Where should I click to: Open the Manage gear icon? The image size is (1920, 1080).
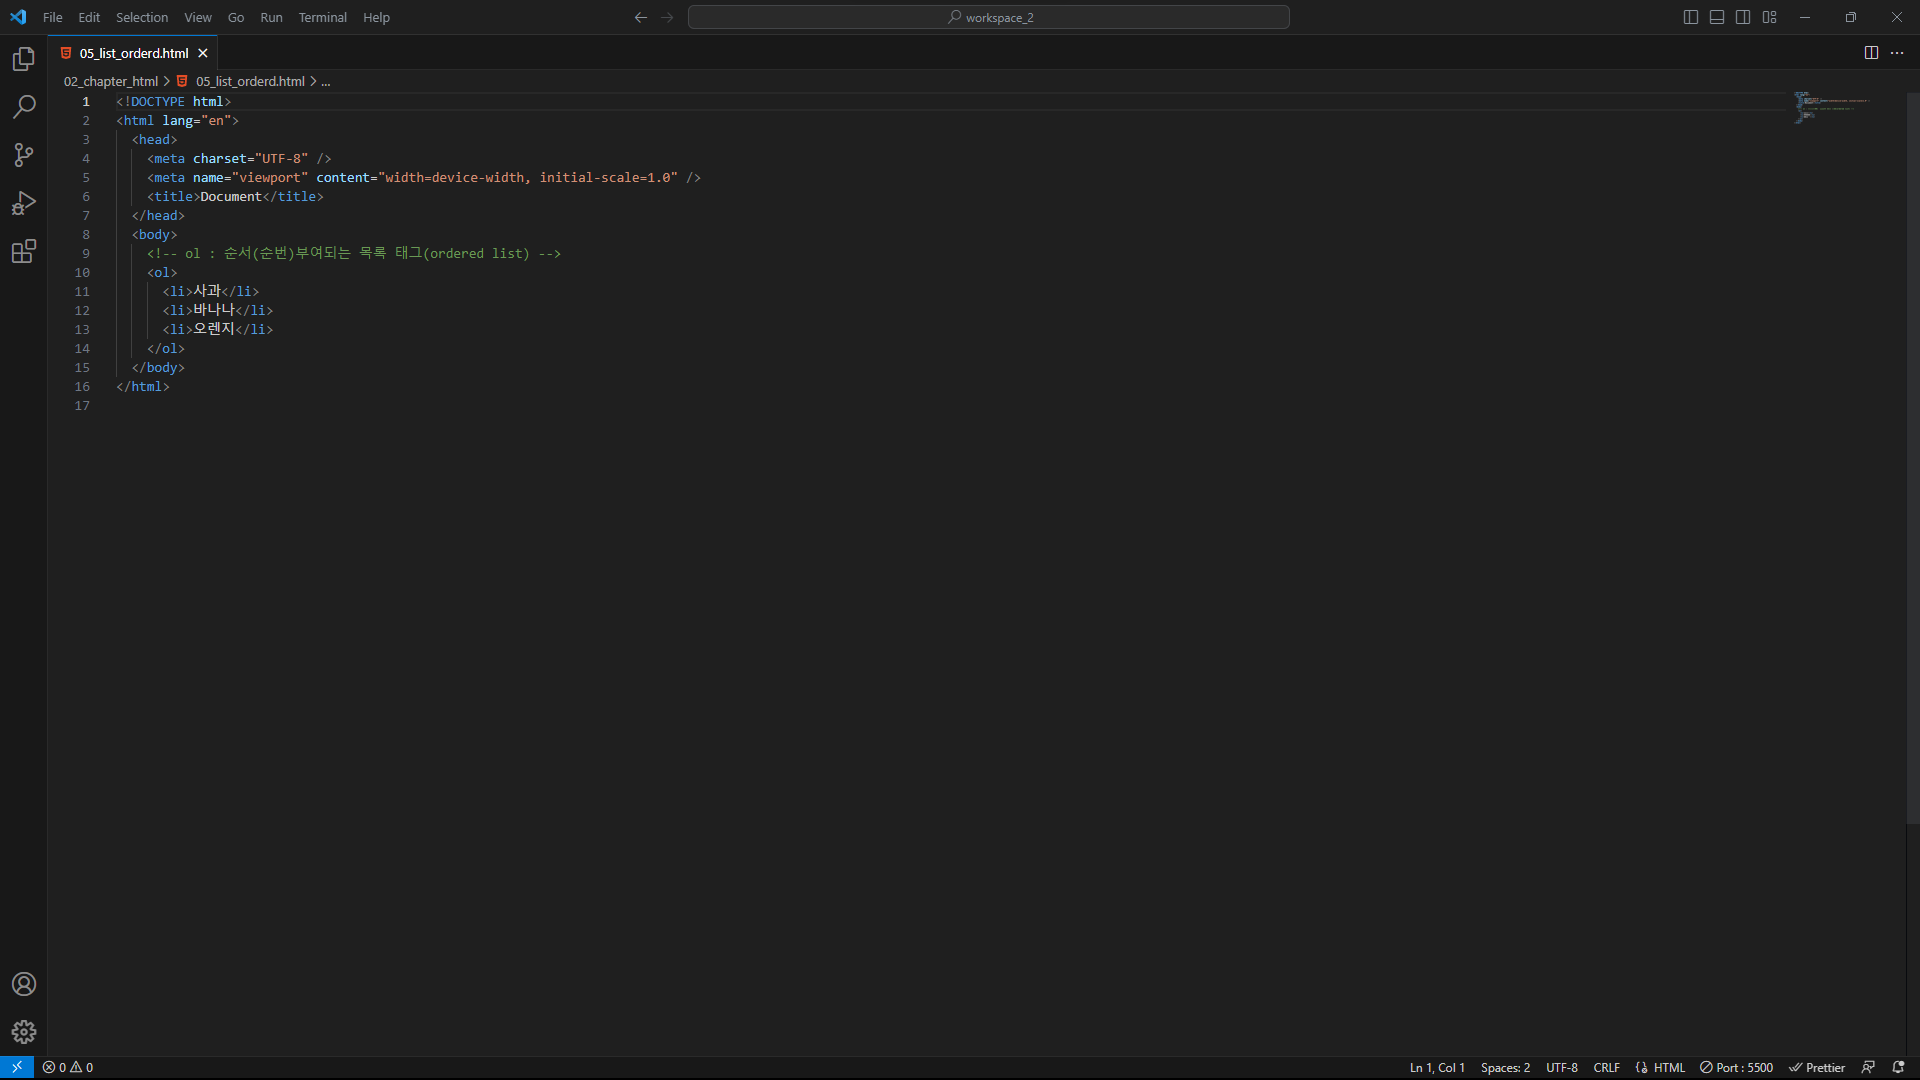[24, 1032]
